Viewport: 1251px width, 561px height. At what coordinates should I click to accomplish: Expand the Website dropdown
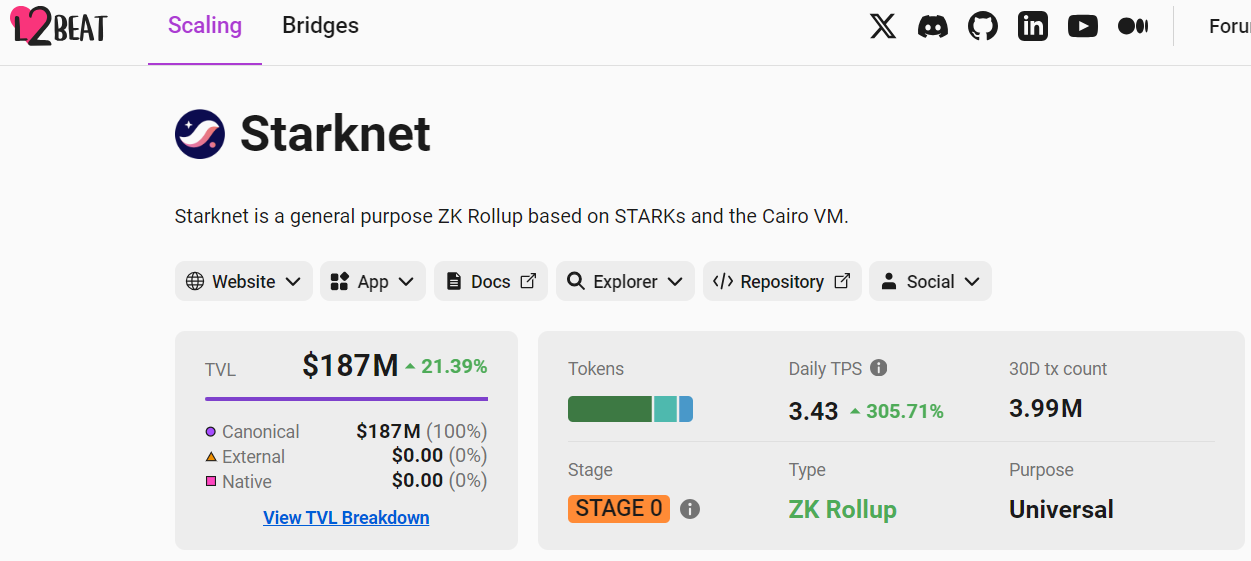(244, 282)
